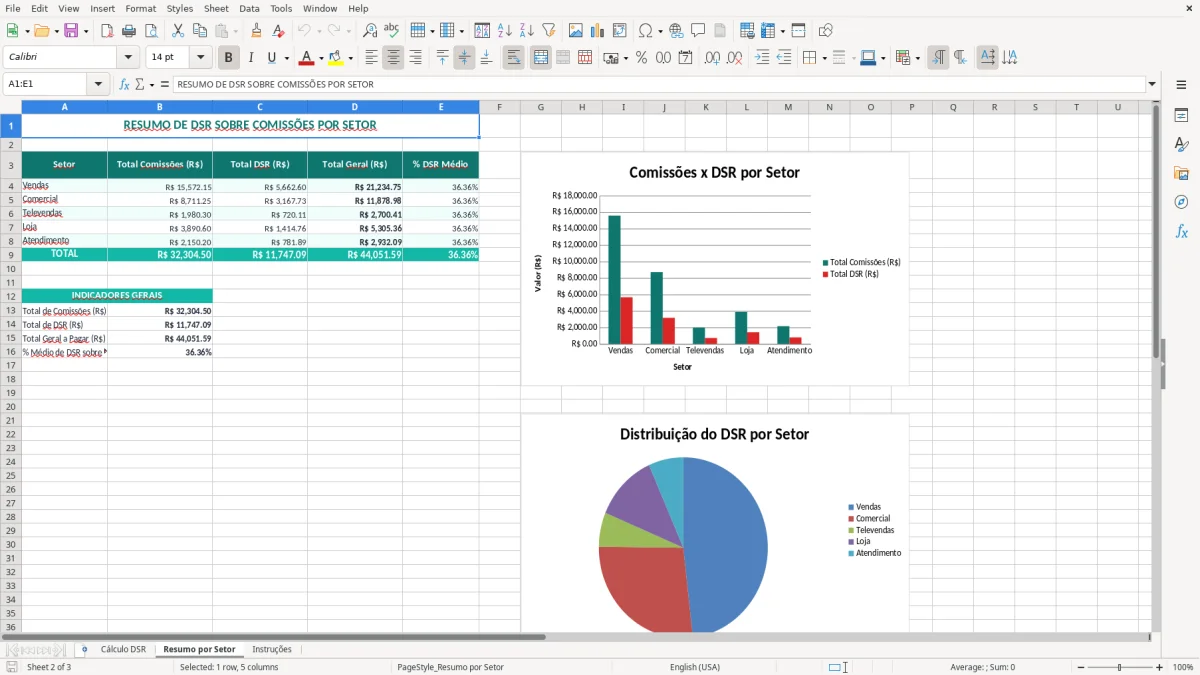Image resolution: width=1200 pixels, height=675 pixels.
Task: Open the Background Color dropdown arrow
Action: (x=350, y=58)
